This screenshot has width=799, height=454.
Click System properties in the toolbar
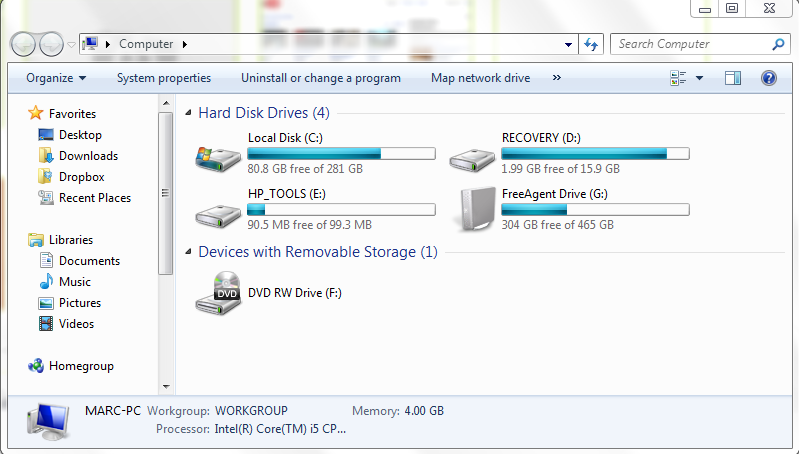(164, 78)
